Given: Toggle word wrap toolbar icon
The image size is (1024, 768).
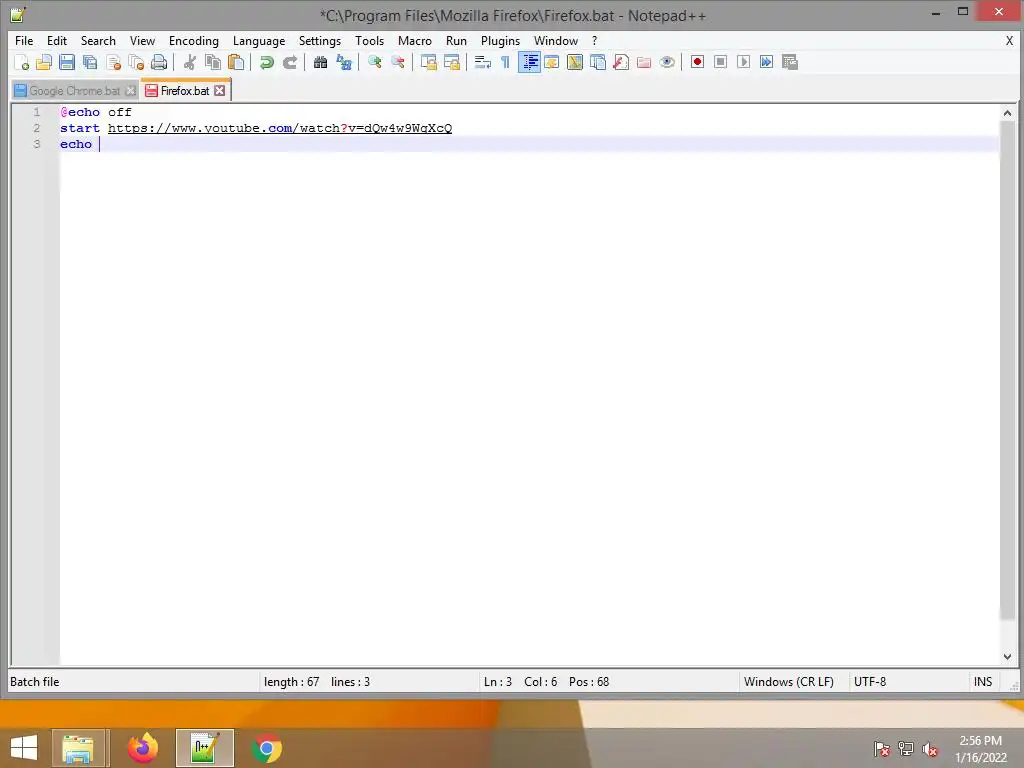Looking at the screenshot, I should 482,62.
